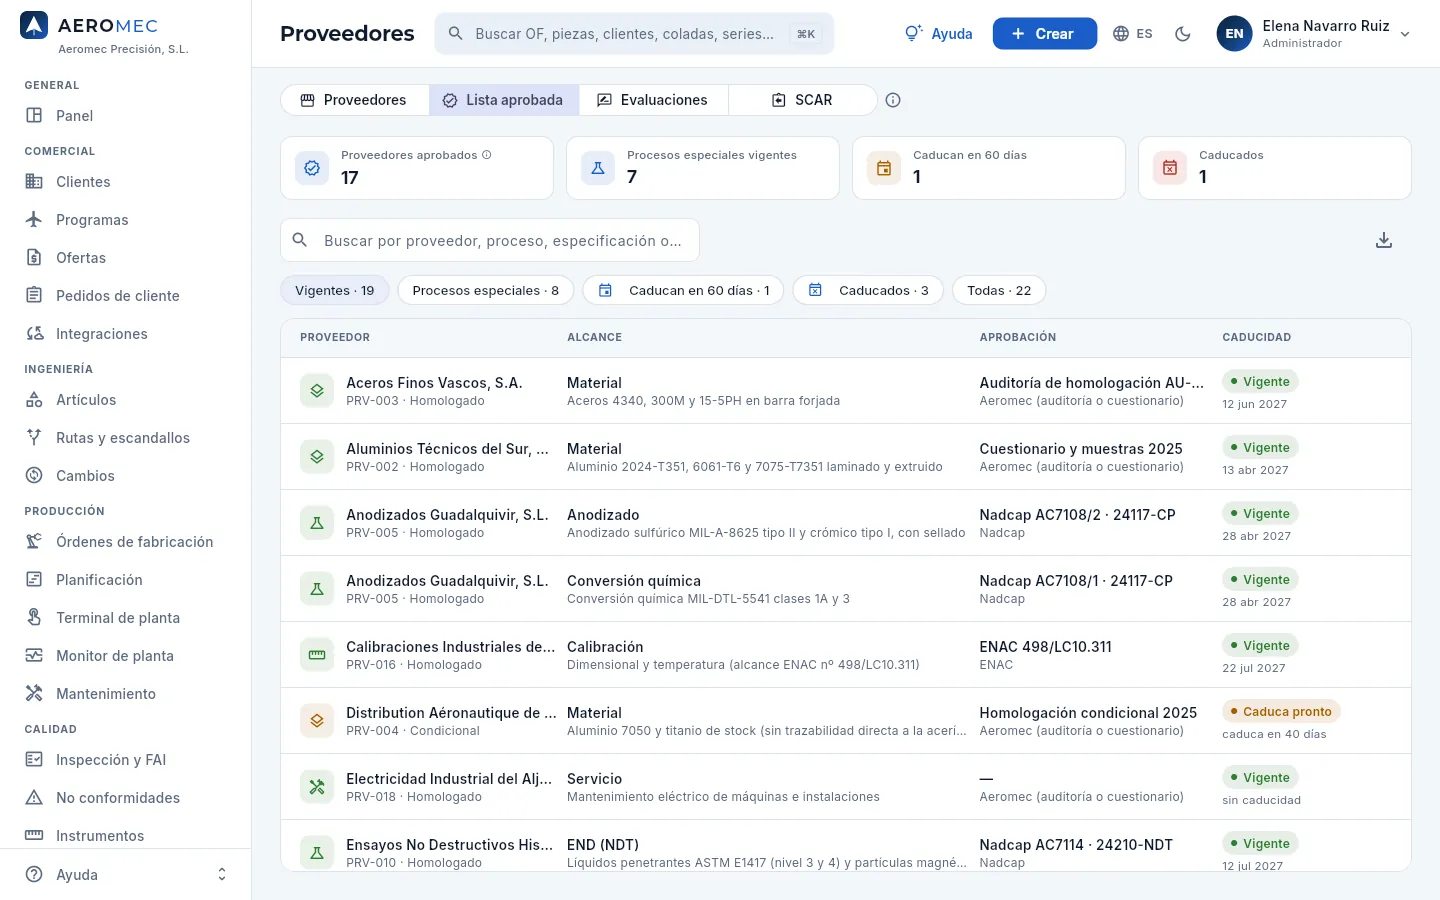Select the Caducados · 3 filter chip
The height and width of the screenshot is (900, 1440).
click(x=868, y=291)
